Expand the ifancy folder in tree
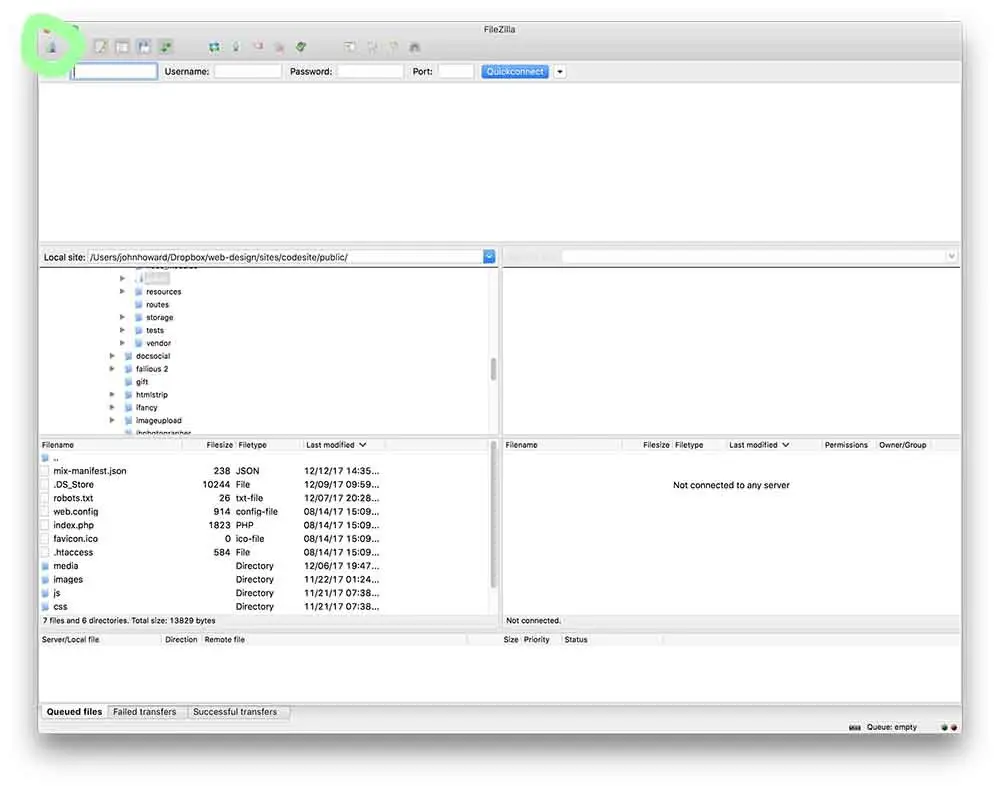The height and width of the screenshot is (788, 1000). [112, 407]
